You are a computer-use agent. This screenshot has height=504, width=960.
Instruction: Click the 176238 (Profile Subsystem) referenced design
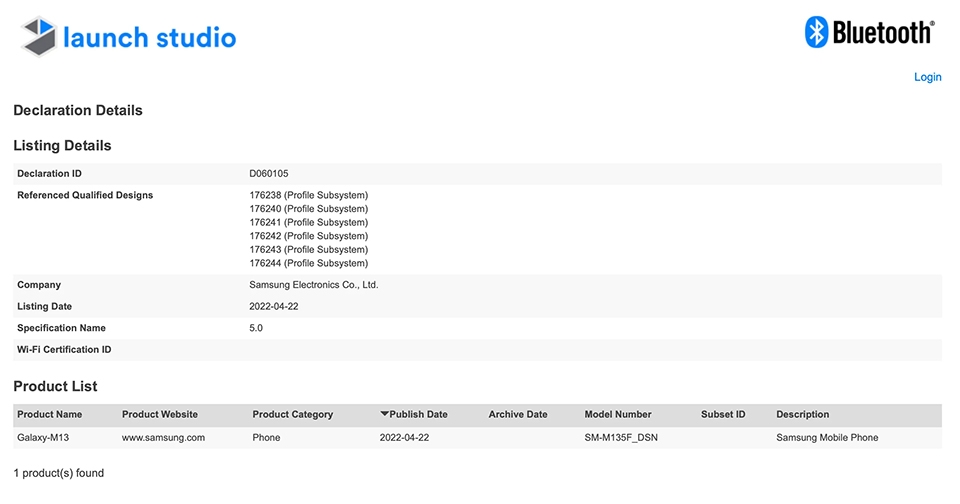[309, 195]
